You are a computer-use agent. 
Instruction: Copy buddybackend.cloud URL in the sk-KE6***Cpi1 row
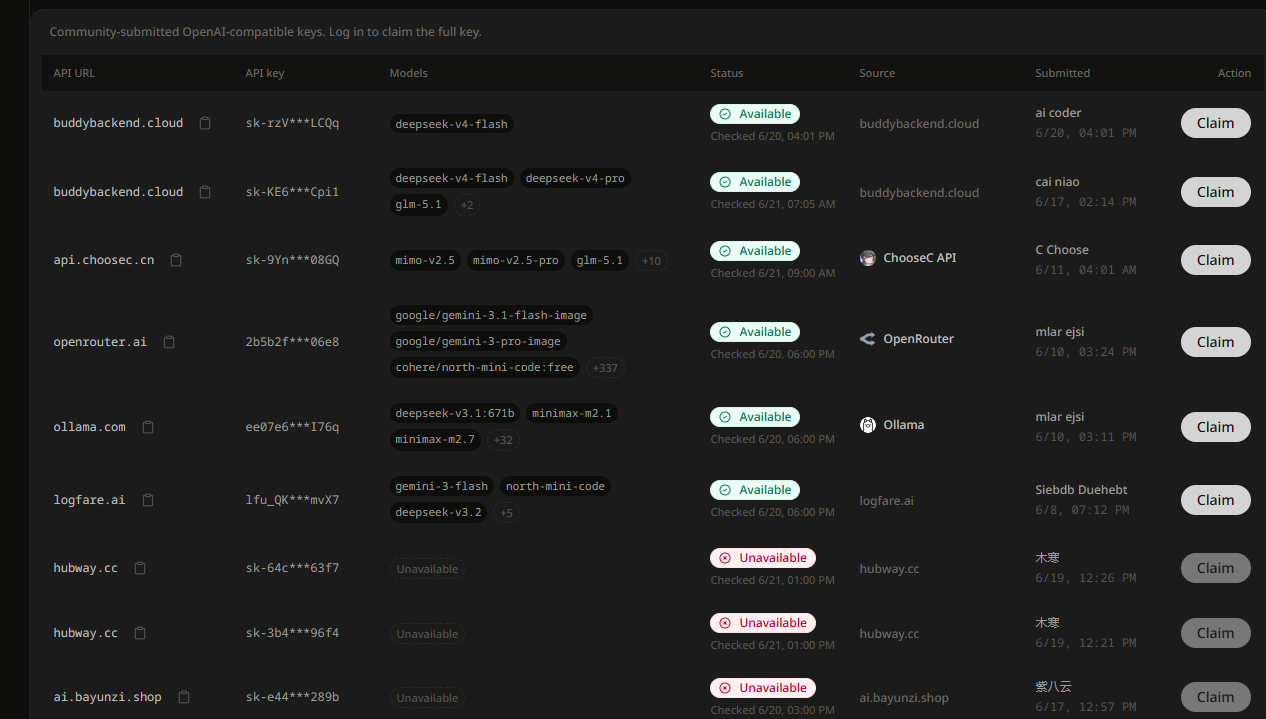205,192
